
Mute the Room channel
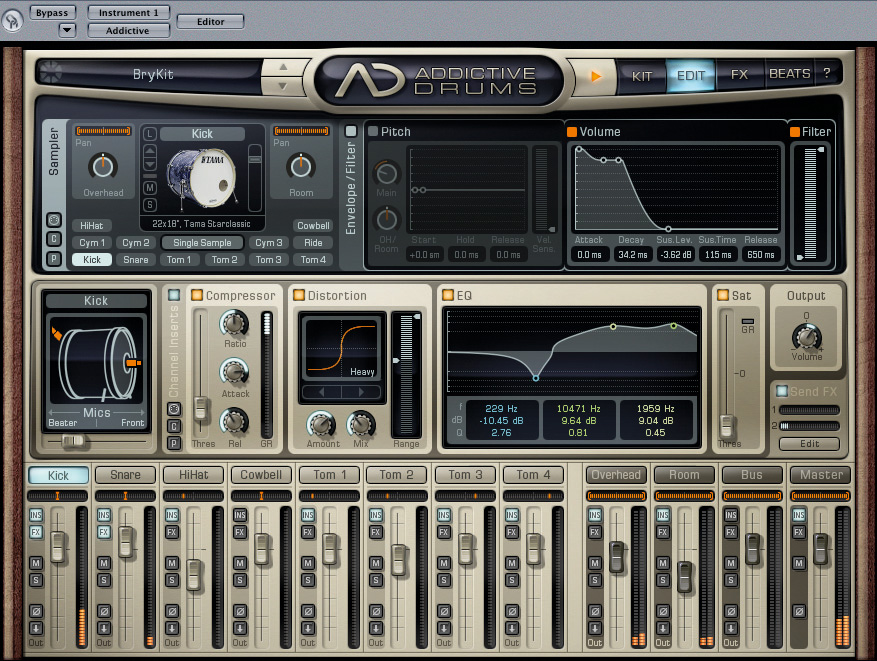coord(663,563)
